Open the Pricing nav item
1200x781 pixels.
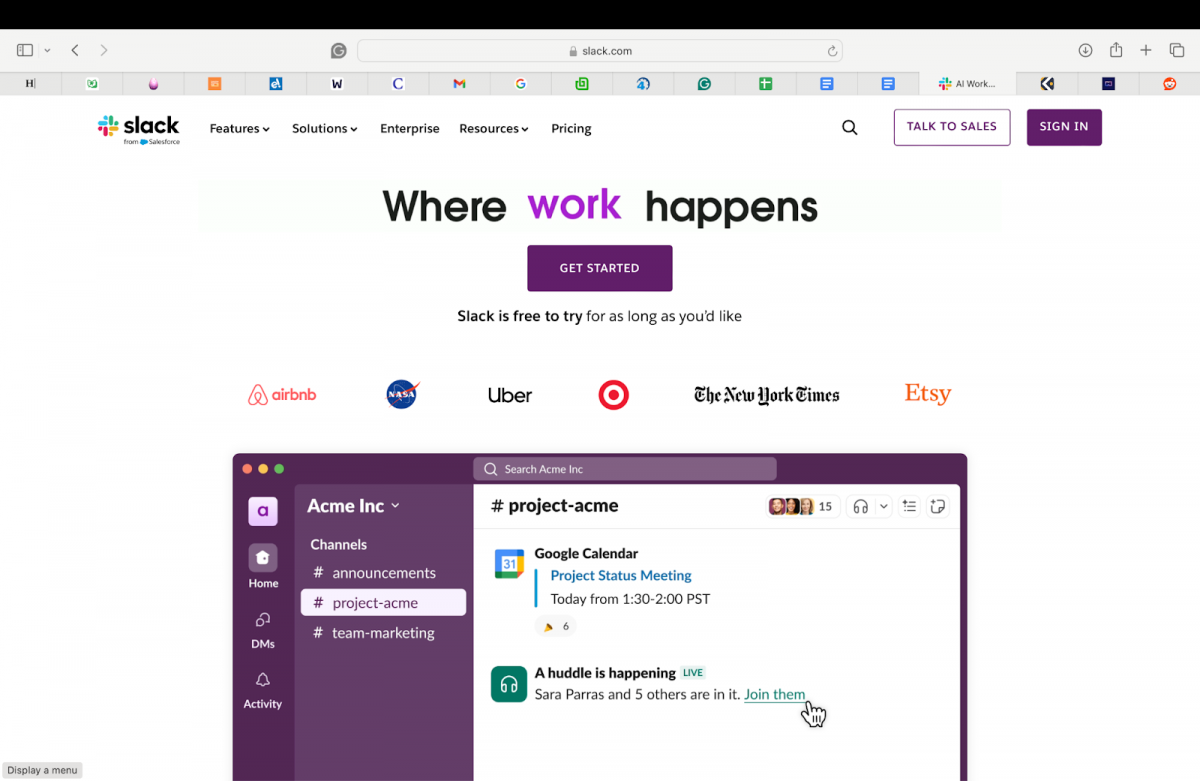point(571,128)
